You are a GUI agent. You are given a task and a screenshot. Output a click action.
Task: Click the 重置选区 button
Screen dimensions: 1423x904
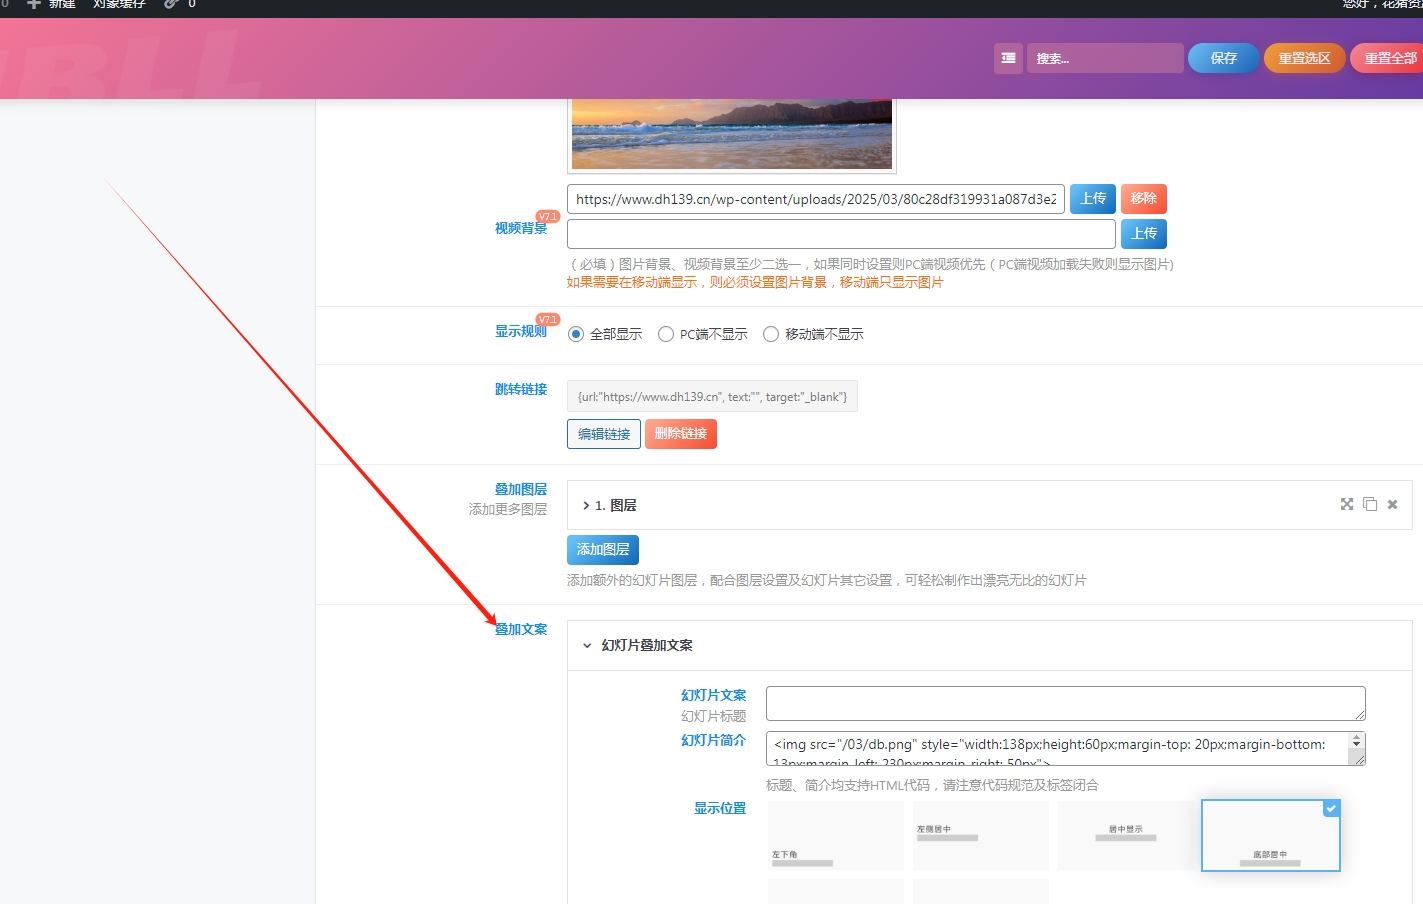[x=1305, y=58]
